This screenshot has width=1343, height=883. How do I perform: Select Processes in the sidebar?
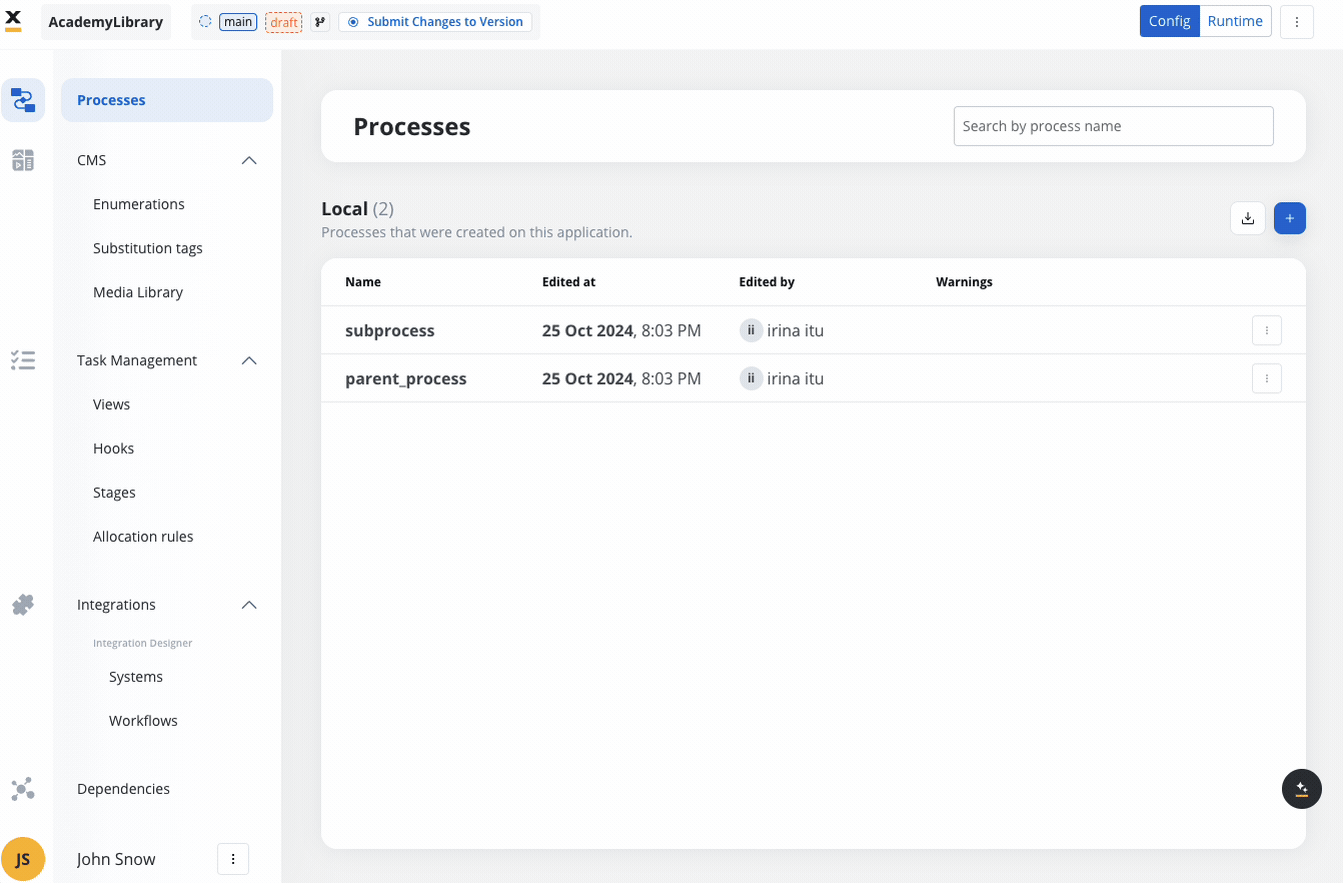coord(167,100)
